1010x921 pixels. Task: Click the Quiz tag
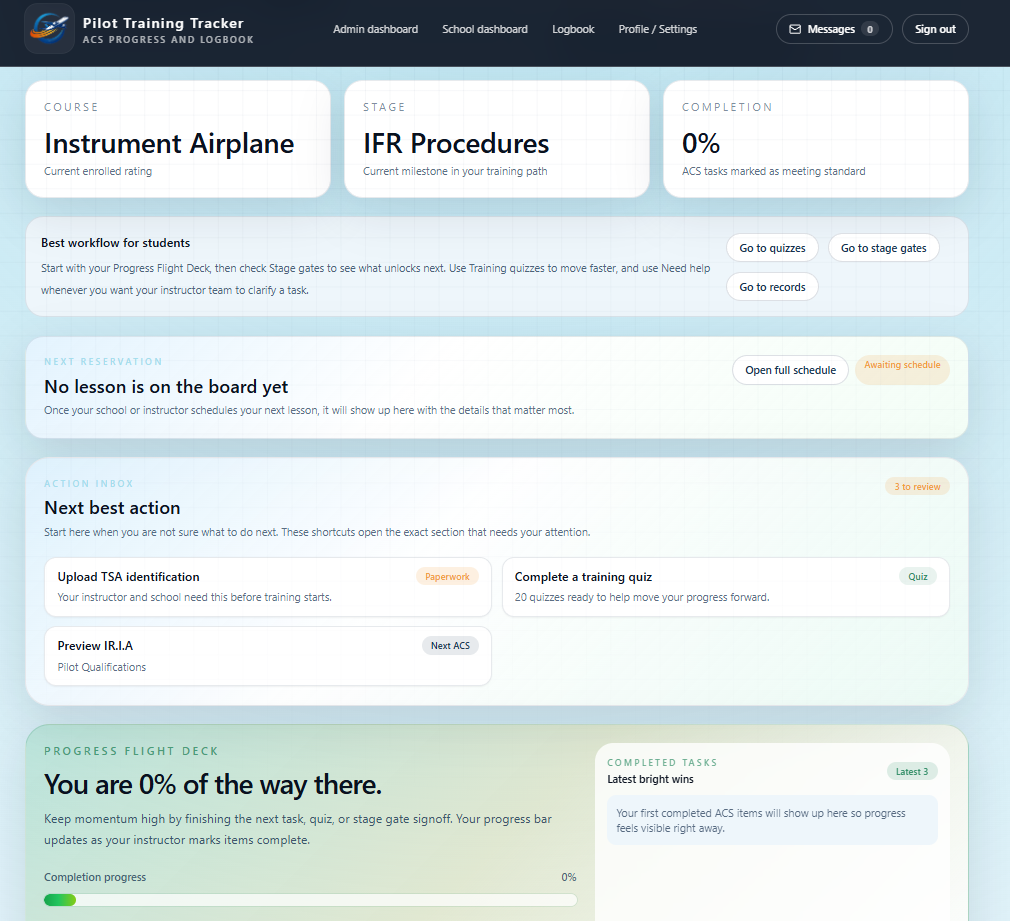pos(918,576)
